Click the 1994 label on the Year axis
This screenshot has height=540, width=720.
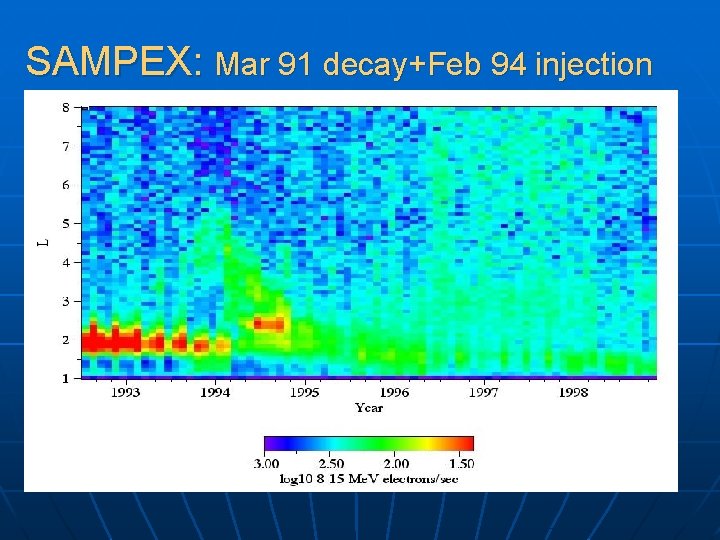click(x=215, y=393)
